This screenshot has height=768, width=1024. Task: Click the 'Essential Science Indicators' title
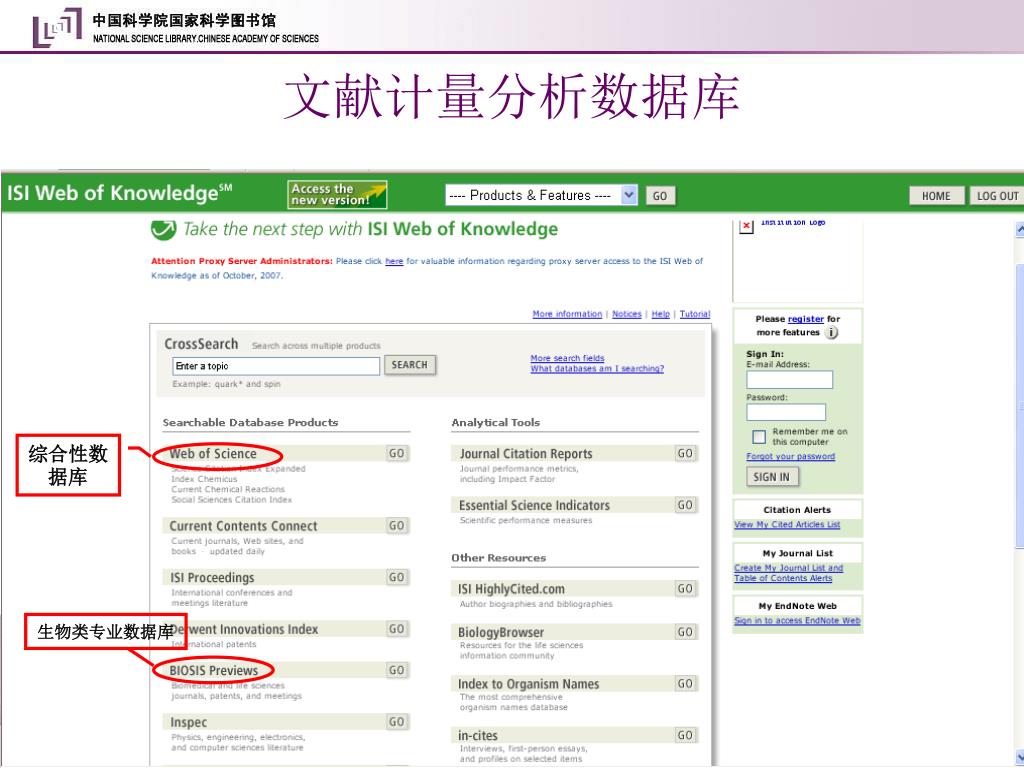click(534, 505)
